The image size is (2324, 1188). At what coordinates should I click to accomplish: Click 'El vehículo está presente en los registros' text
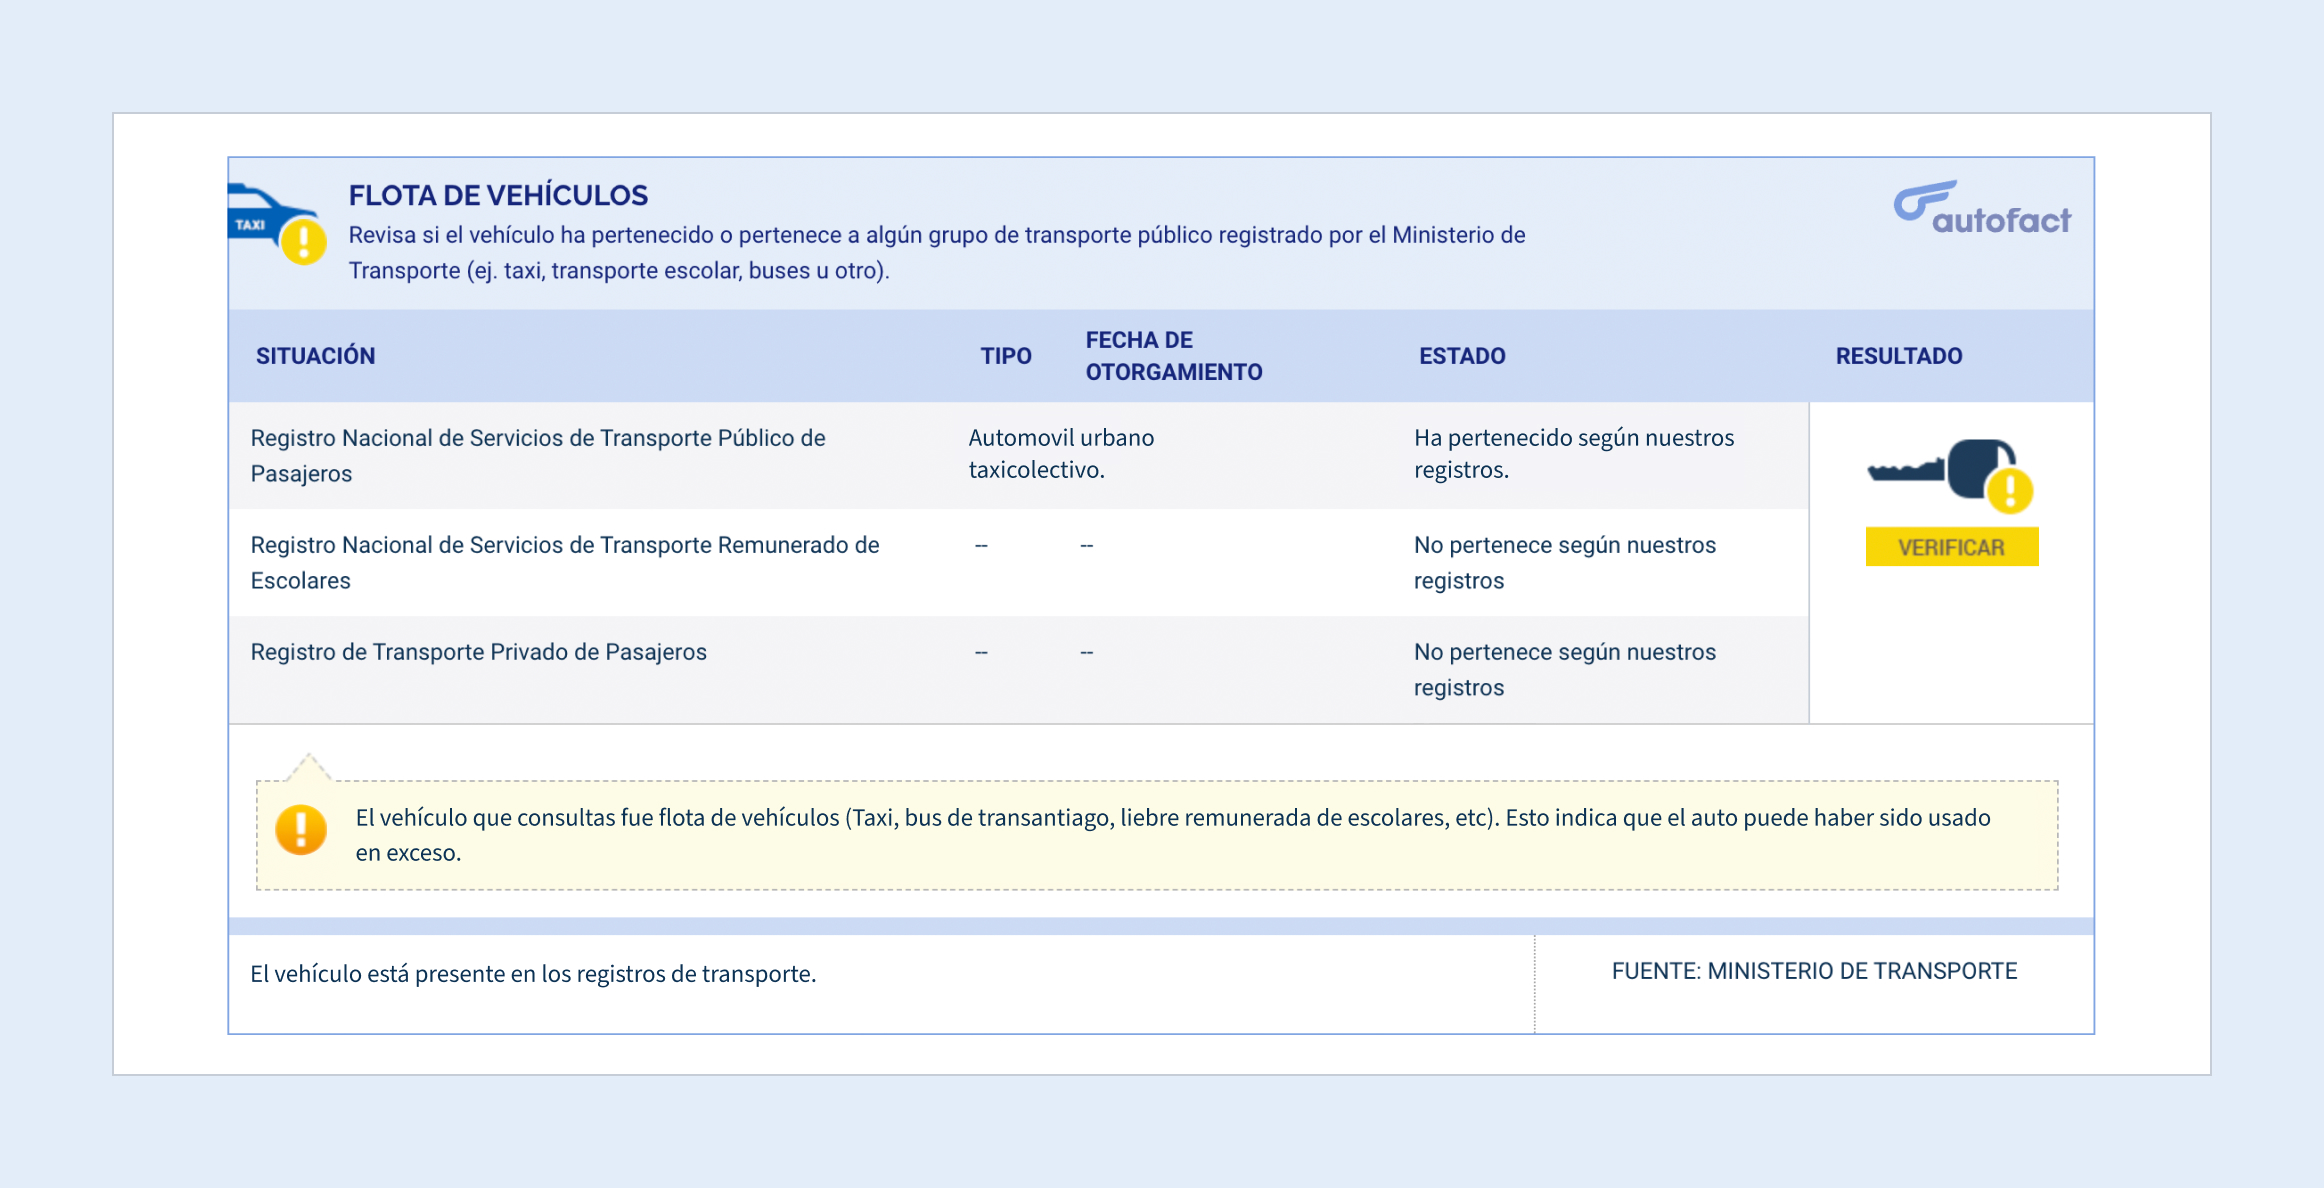(533, 971)
